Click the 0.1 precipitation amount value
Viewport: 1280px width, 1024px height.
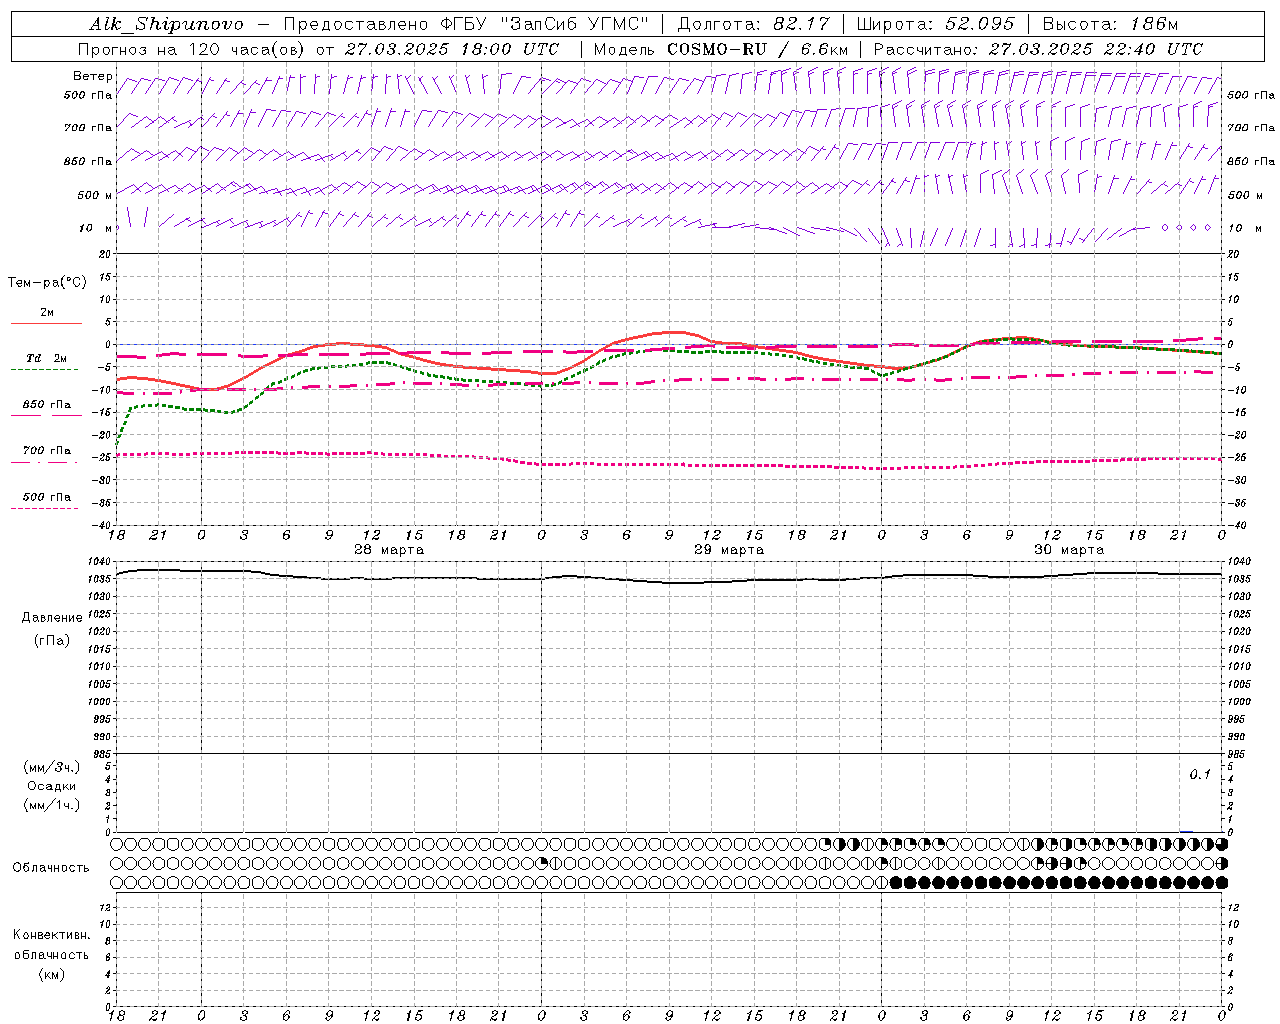click(1200, 775)
